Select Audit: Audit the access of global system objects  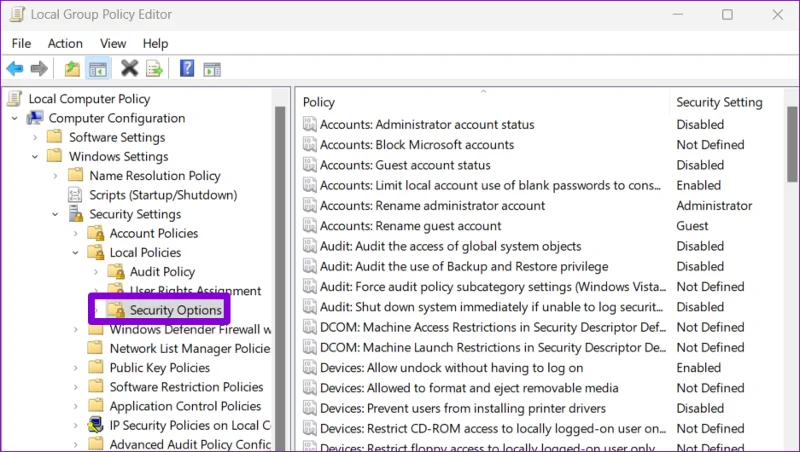click(451, 246)
